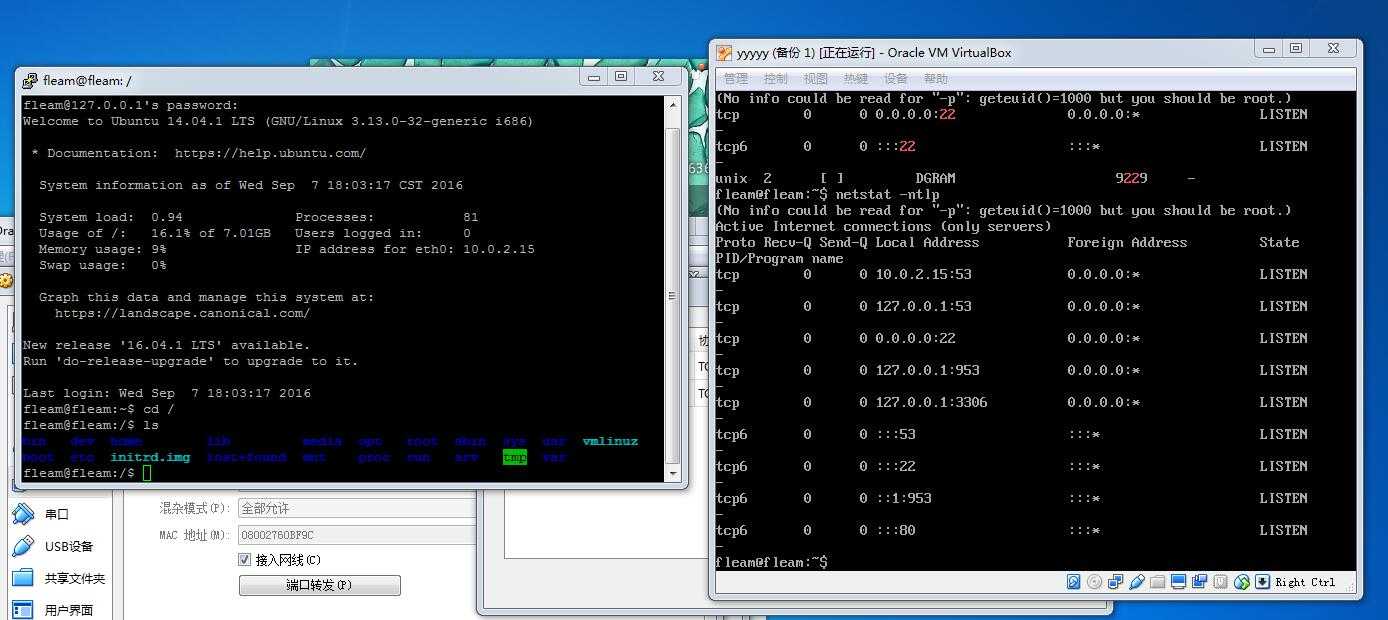The image size is (1388, 620).
Task: Click mouse integration globe icon in status bar
Action: click(1242, 581)
